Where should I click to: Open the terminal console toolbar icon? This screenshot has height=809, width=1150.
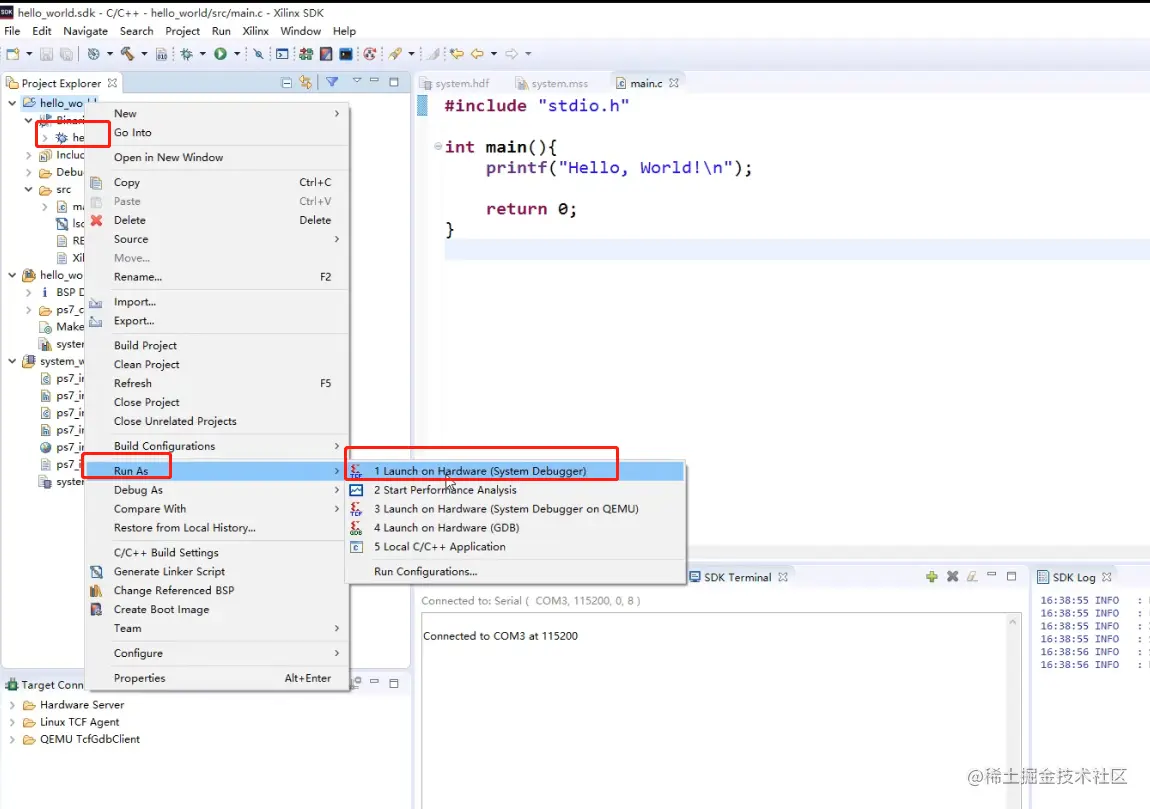[x=282, y=54]
